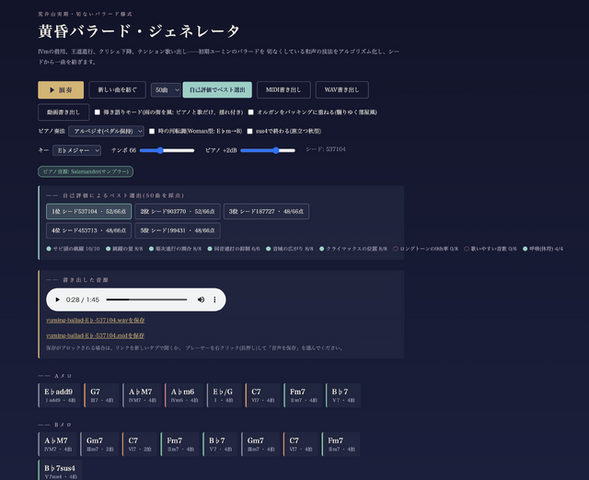Select the A♭m6 chord card
Screen dimensions: 589x480
click(184, 395)
